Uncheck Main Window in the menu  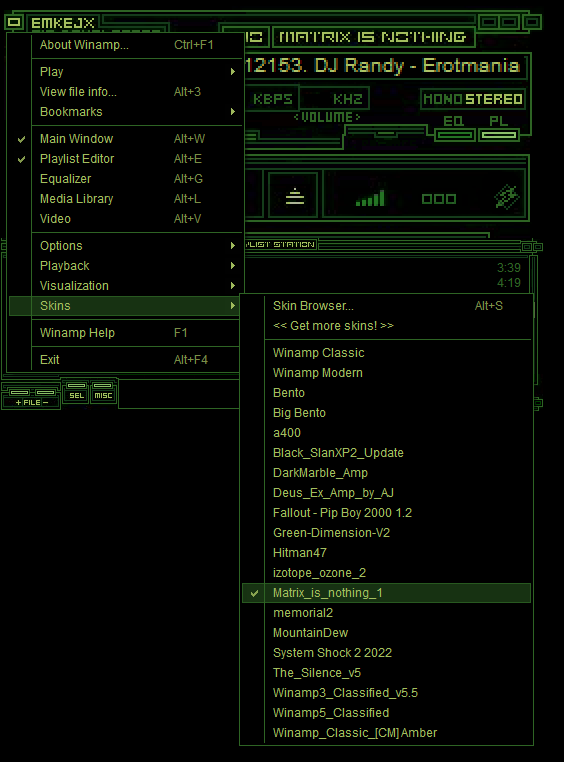pyautogui.click(x=124, y=139)
